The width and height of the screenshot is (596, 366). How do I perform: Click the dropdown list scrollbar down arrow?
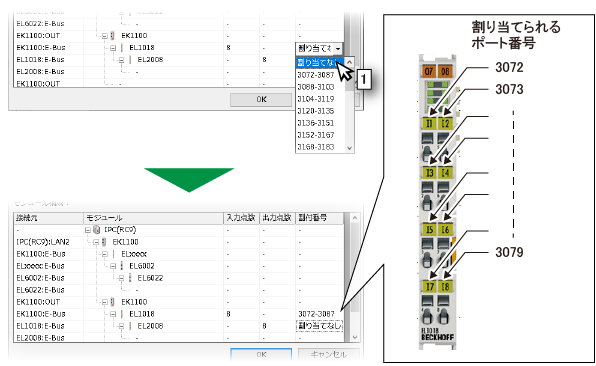tap(350, 148)
